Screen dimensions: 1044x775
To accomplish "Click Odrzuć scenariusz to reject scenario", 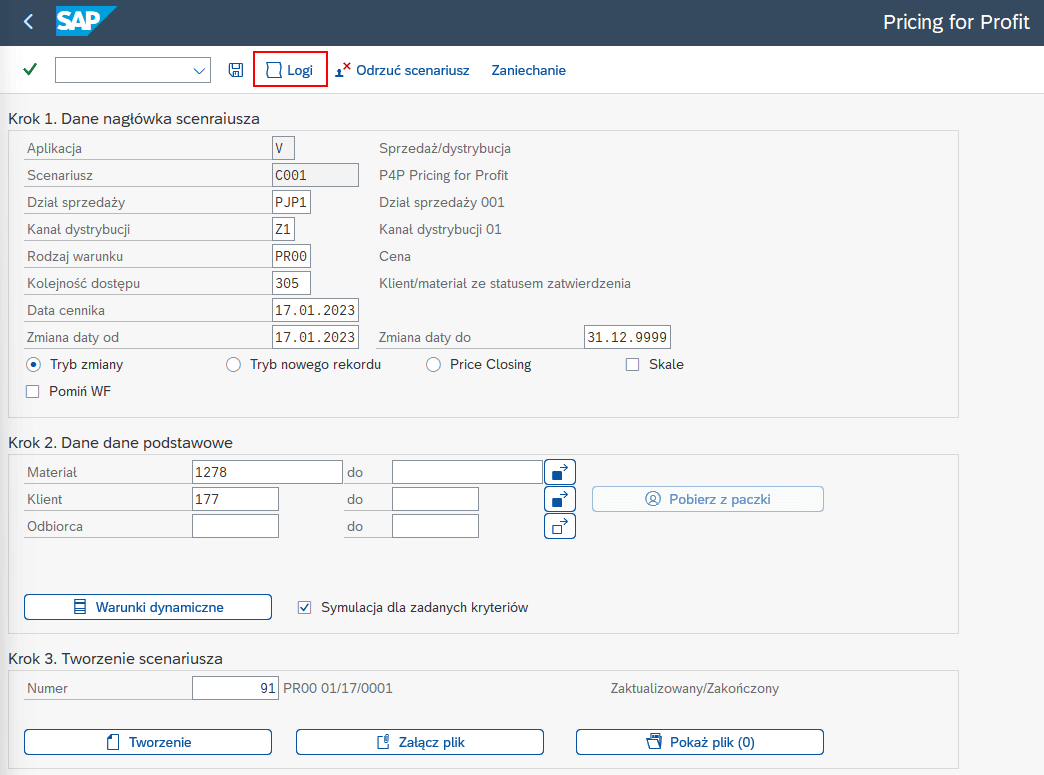I will [x=402, y=70].
